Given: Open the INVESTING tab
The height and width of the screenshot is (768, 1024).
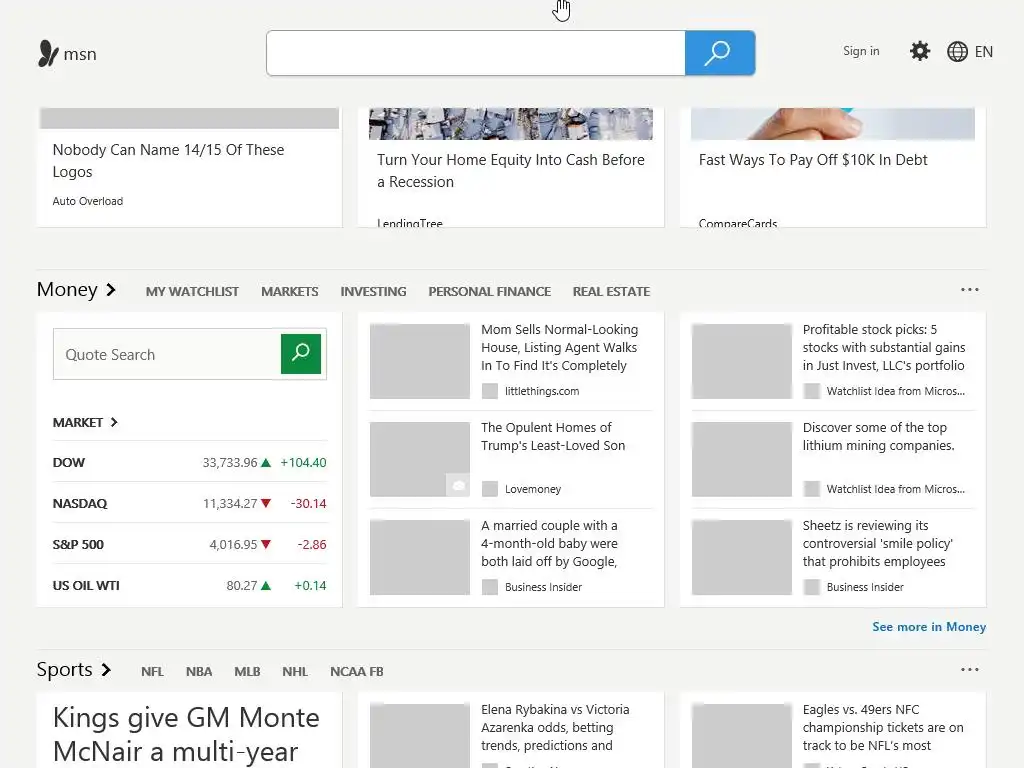Looking at the screenshot, I should click(x=373, y=291).
